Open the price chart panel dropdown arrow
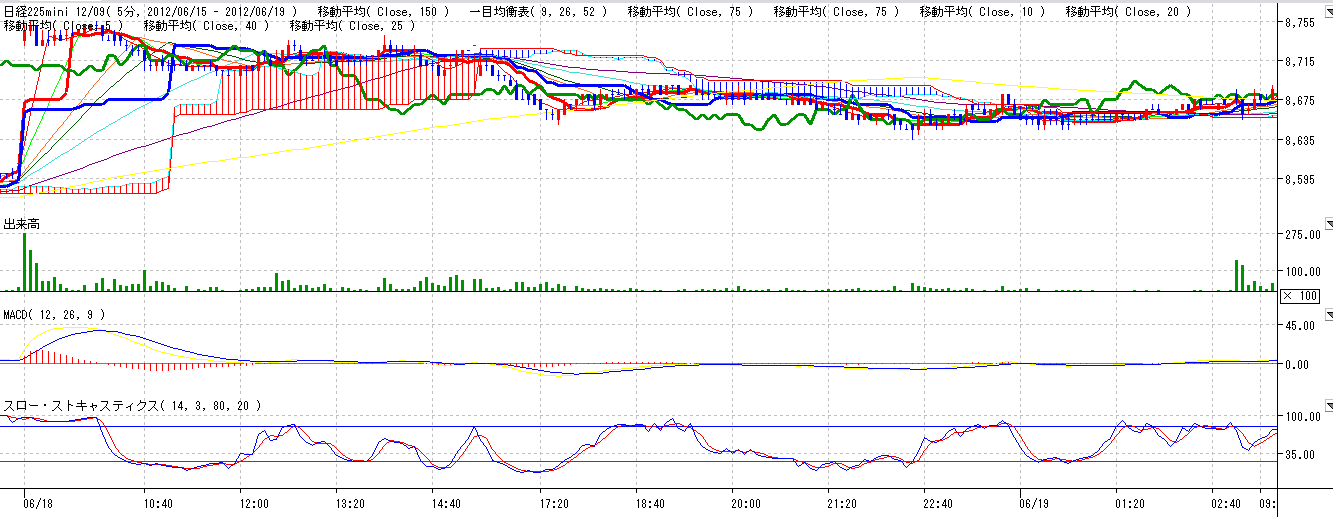The height and width of the screenshot is (517, 1333). tap(1328, 11)
